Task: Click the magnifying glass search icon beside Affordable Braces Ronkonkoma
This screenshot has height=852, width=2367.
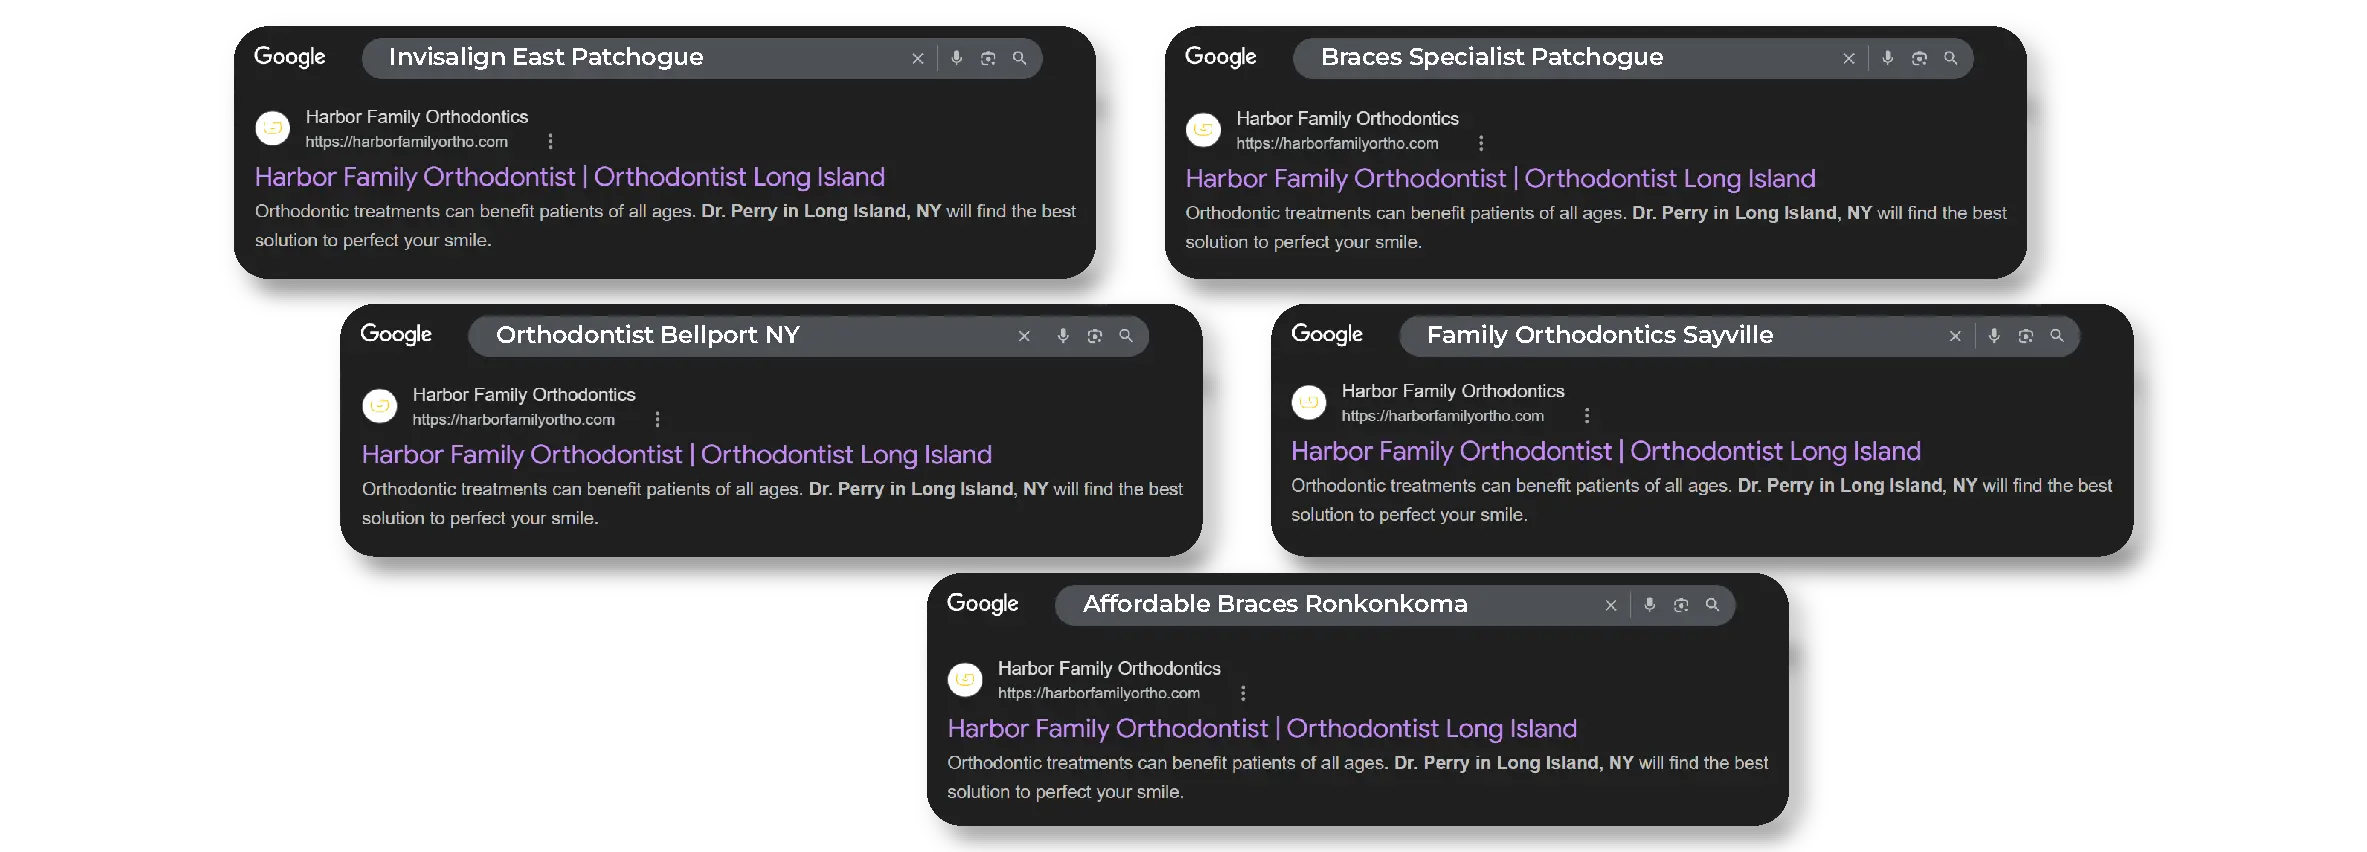Action: (1712, 604)
